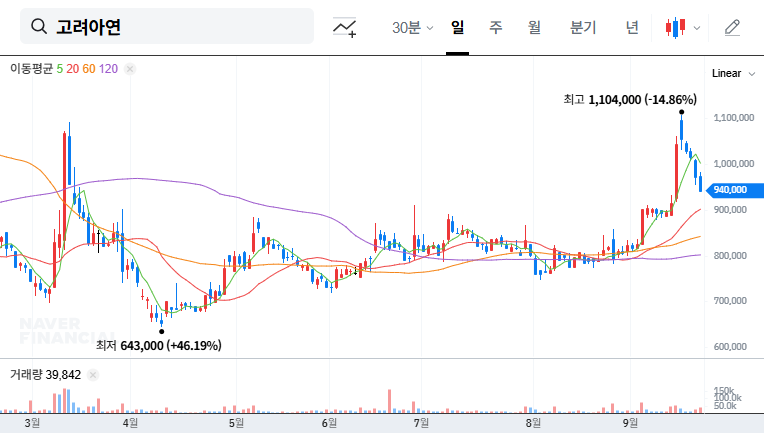Focus the 고려아연 search field

click(167, 26)
